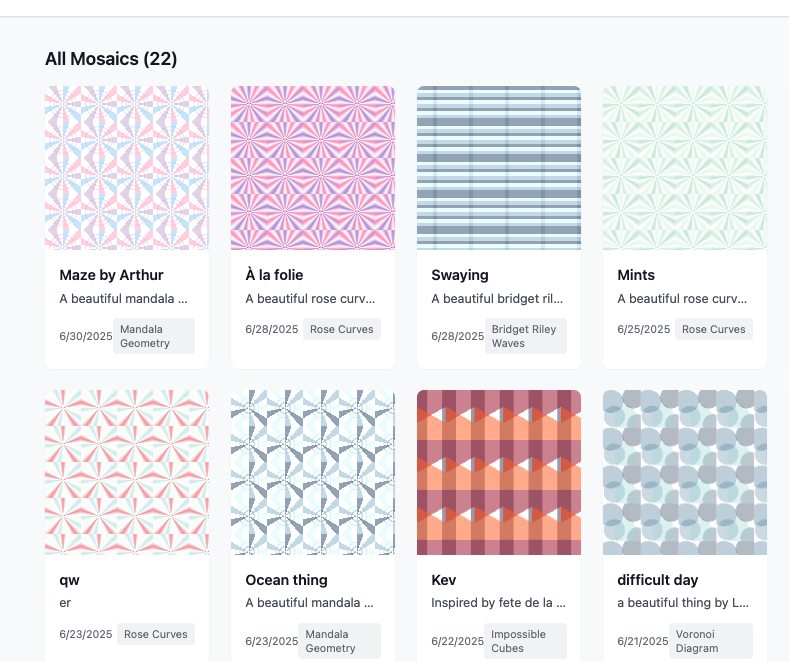
Task: Select the Rose Curves tag on À la folie
Action: tap(342, 329)
